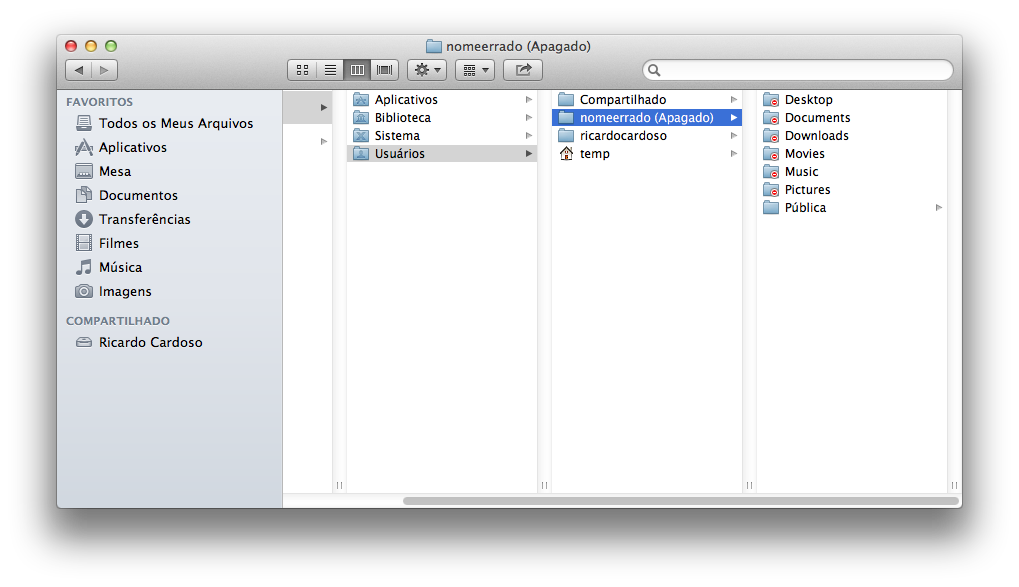The width and height of the screenshot is (1019, 587).
Task: Go forward with the right arrow button
Action: point(105,70)
